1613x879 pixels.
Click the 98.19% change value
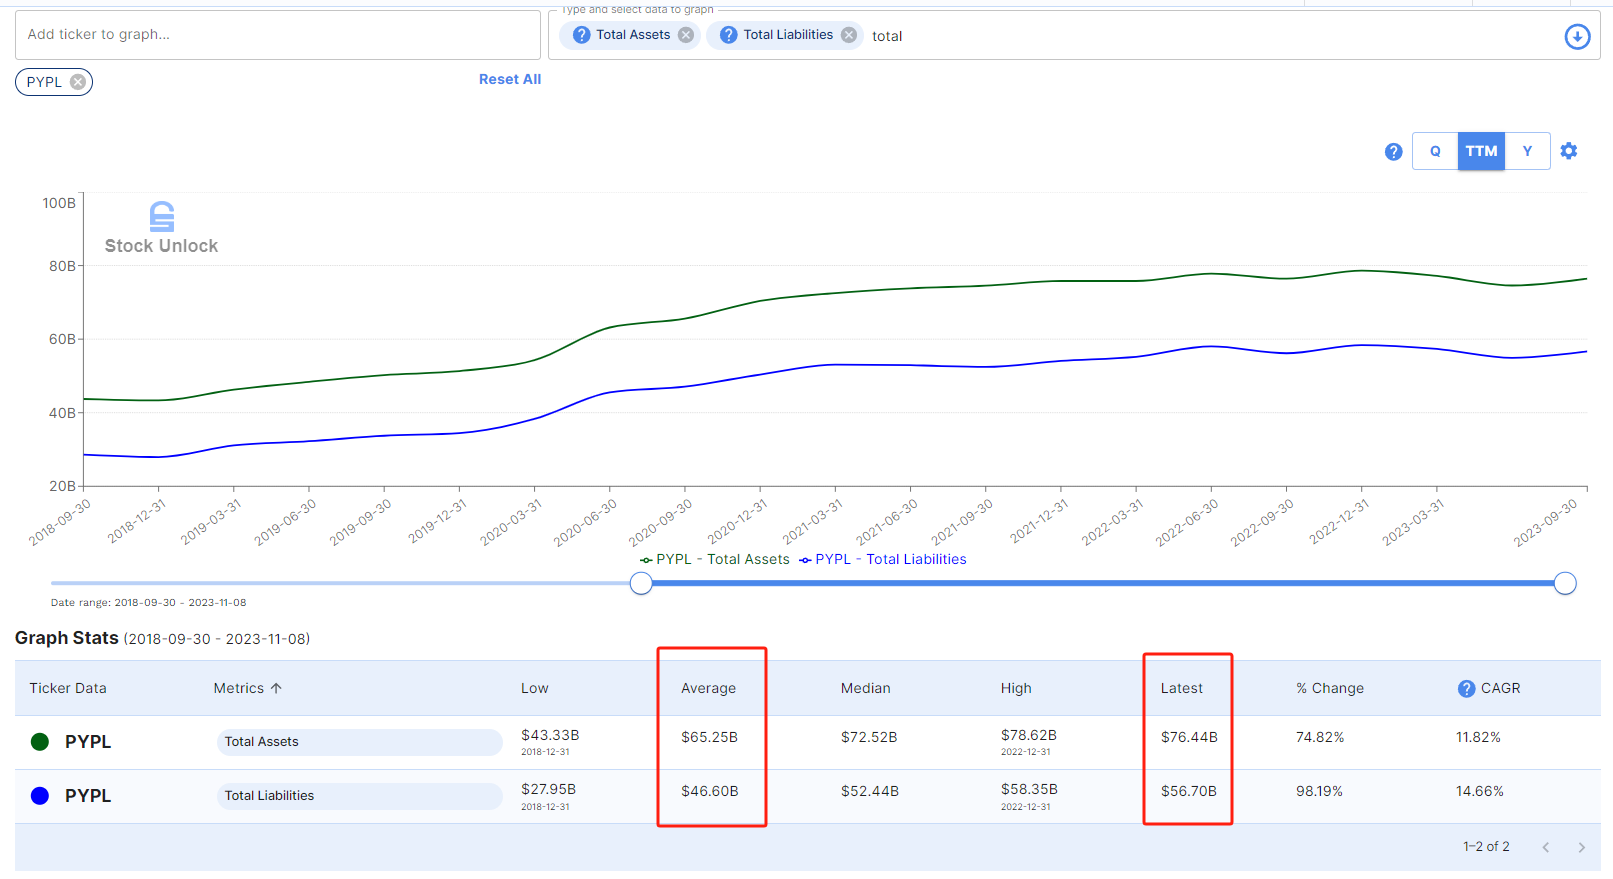1320,791
